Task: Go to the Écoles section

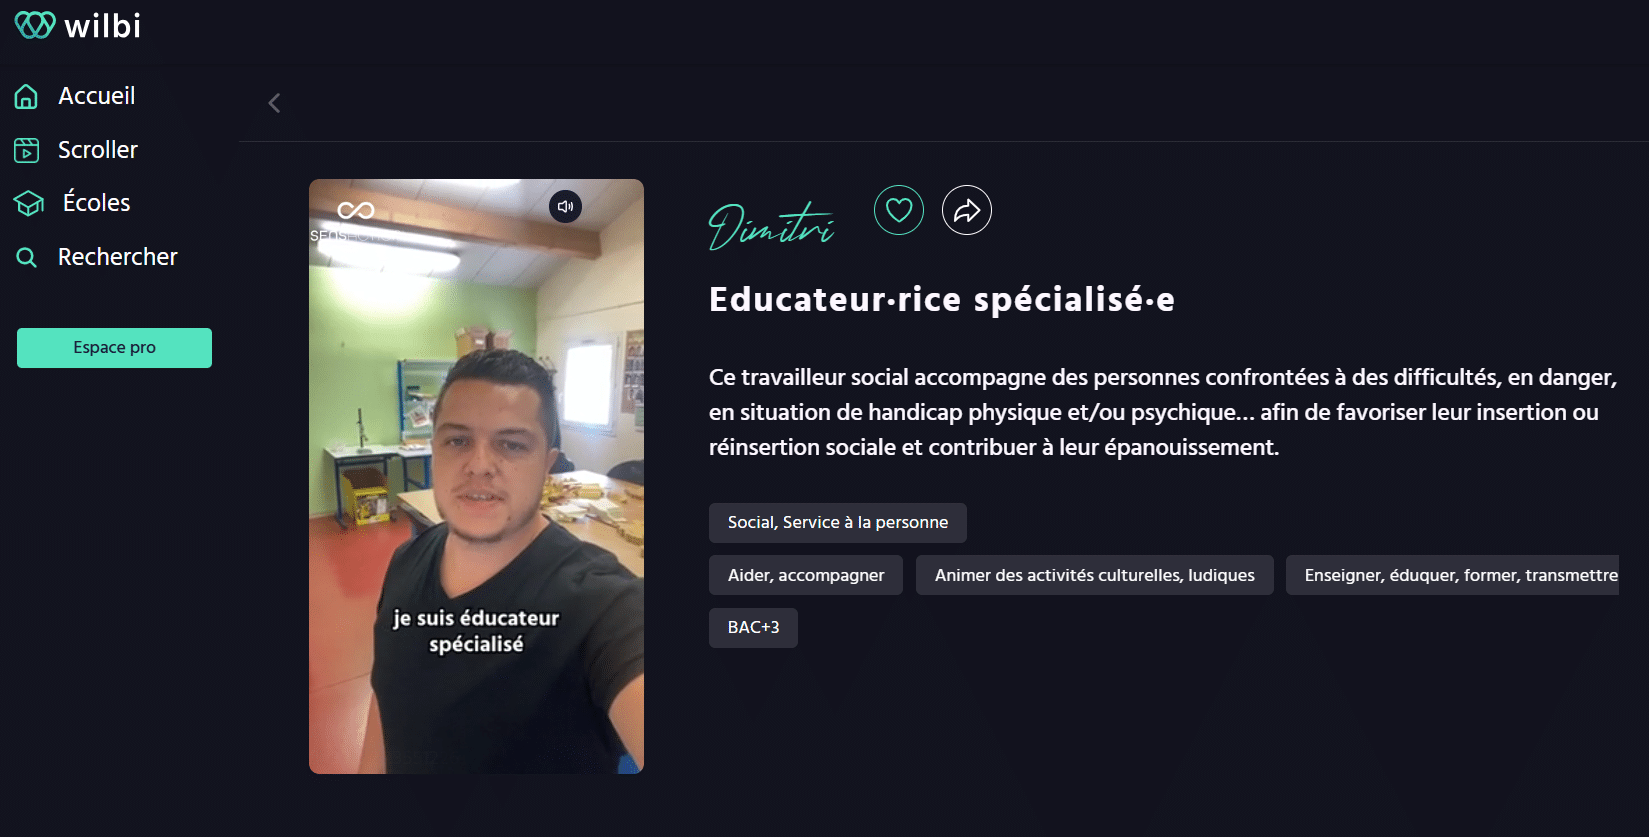Action: click(x=96, y=203)
